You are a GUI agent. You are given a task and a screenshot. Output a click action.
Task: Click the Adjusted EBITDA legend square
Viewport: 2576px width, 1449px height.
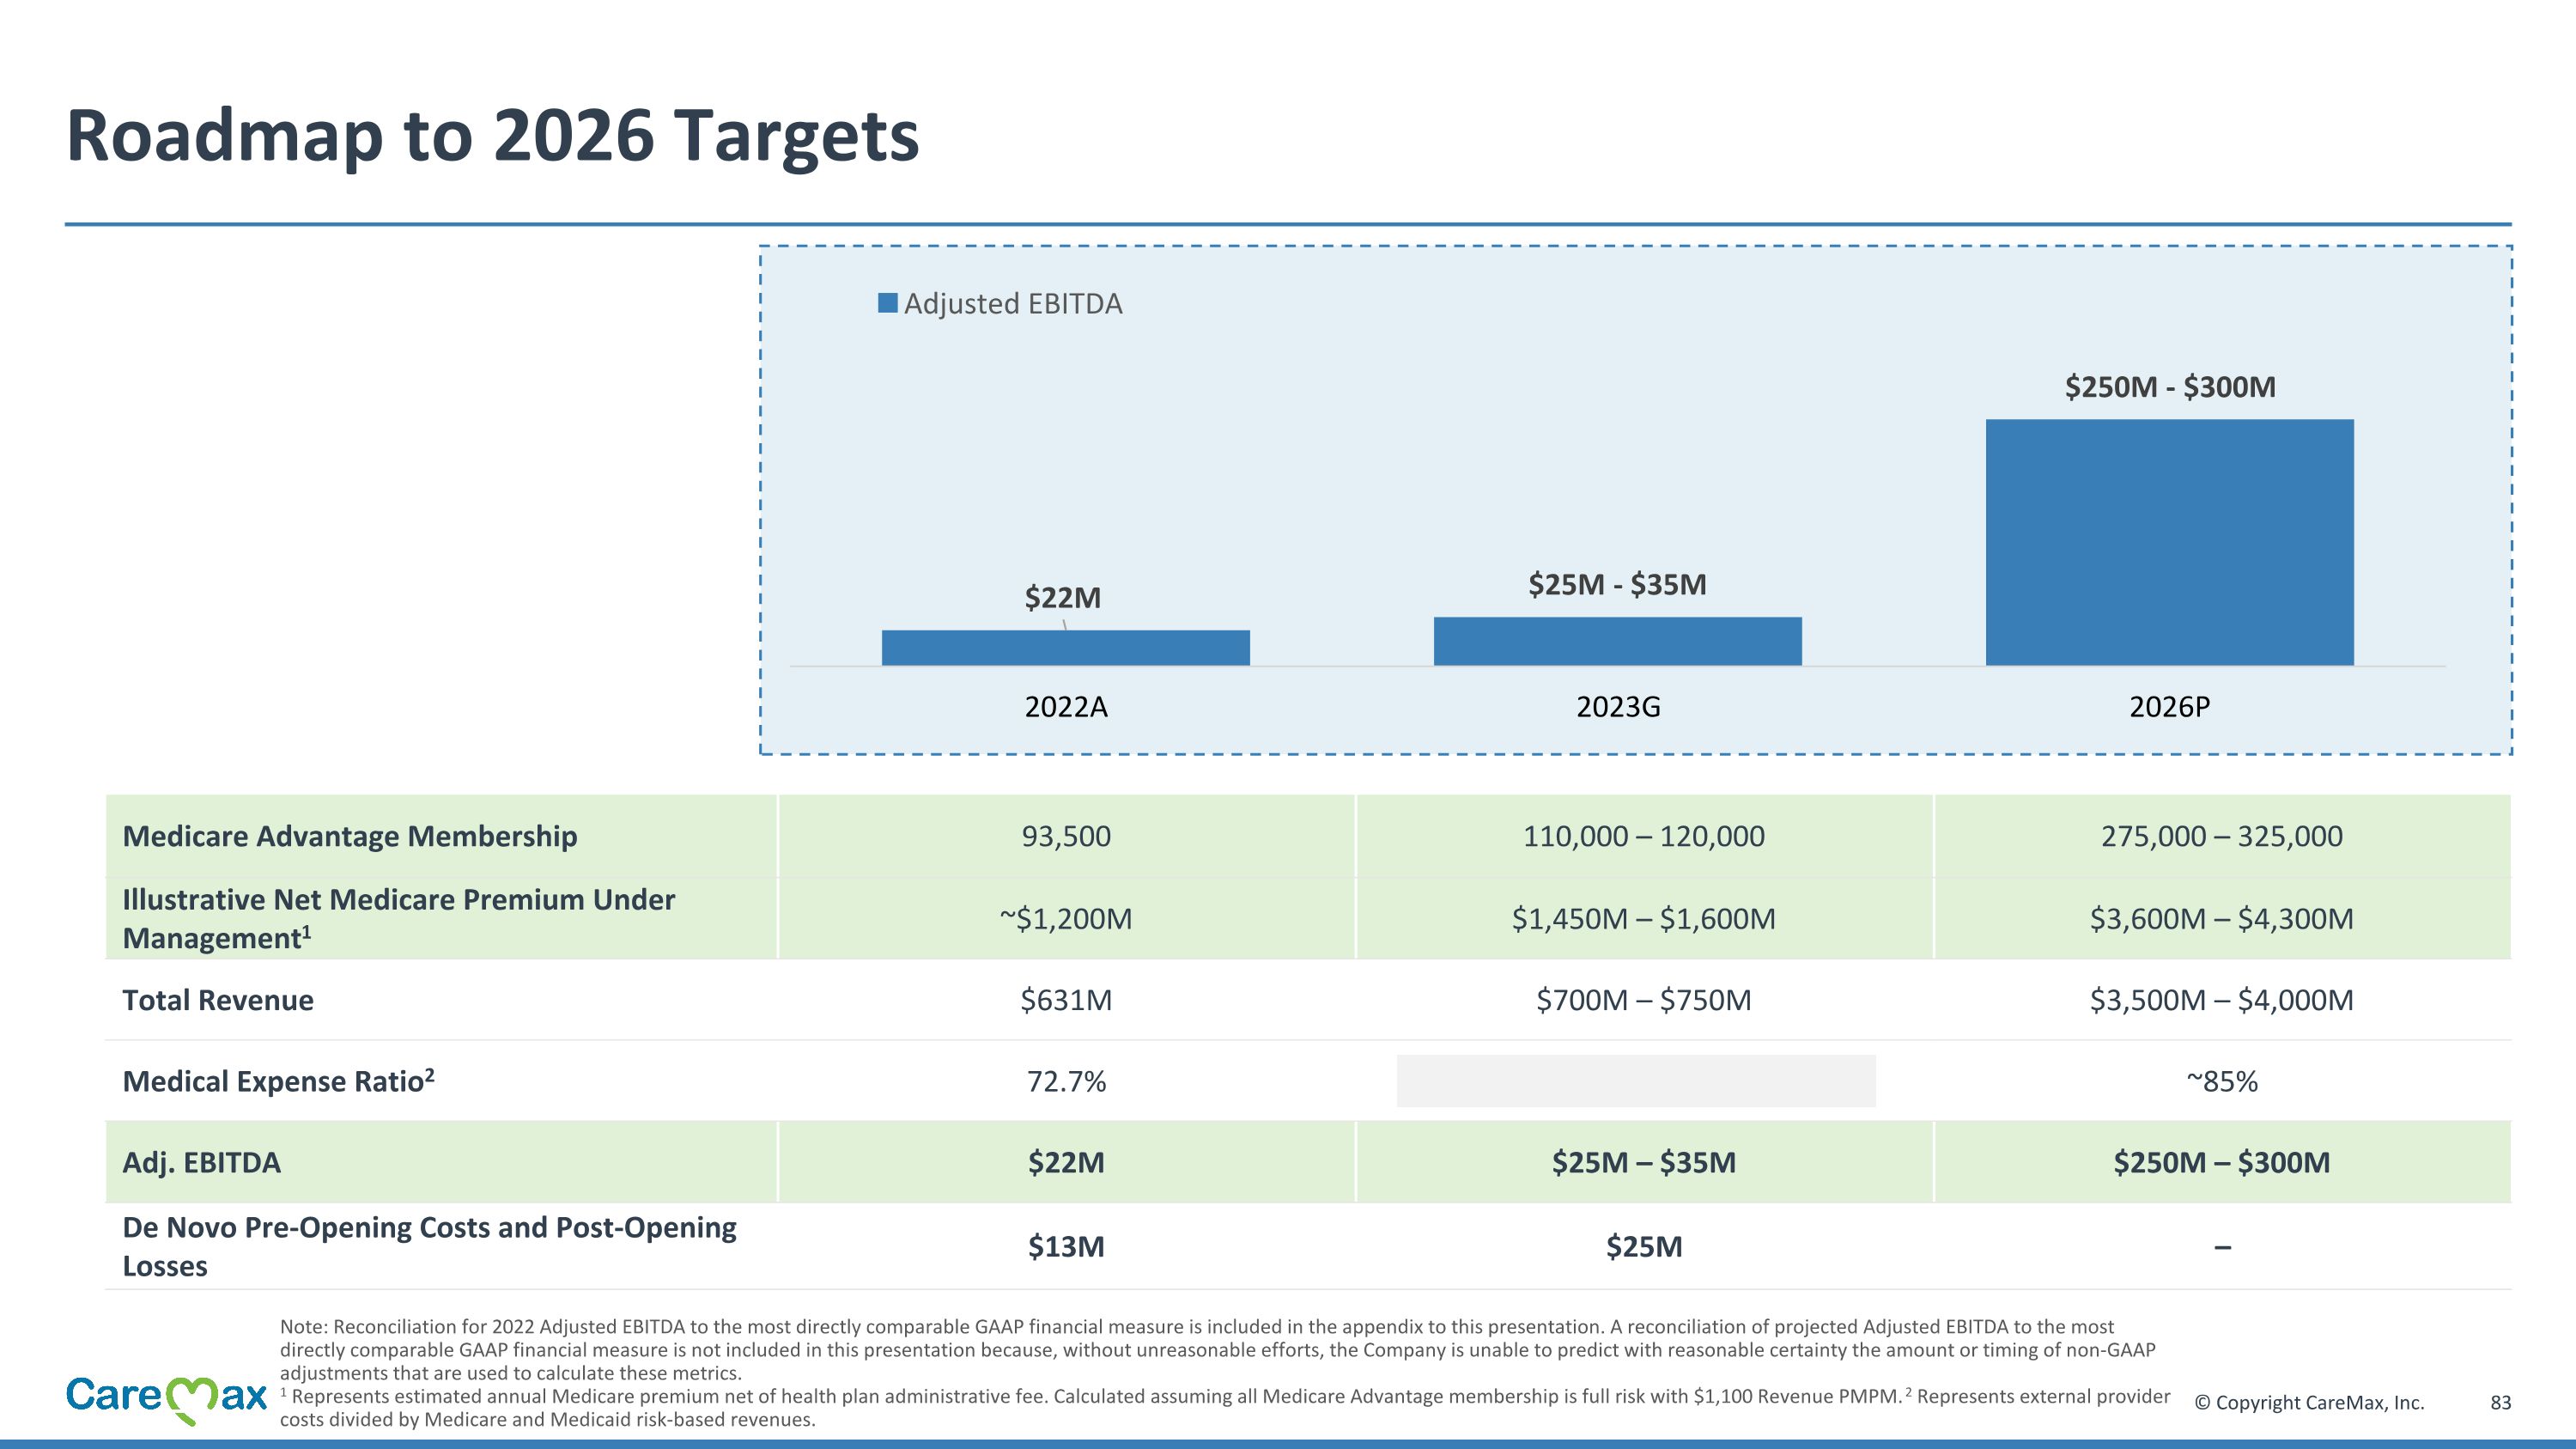[887, 303]
